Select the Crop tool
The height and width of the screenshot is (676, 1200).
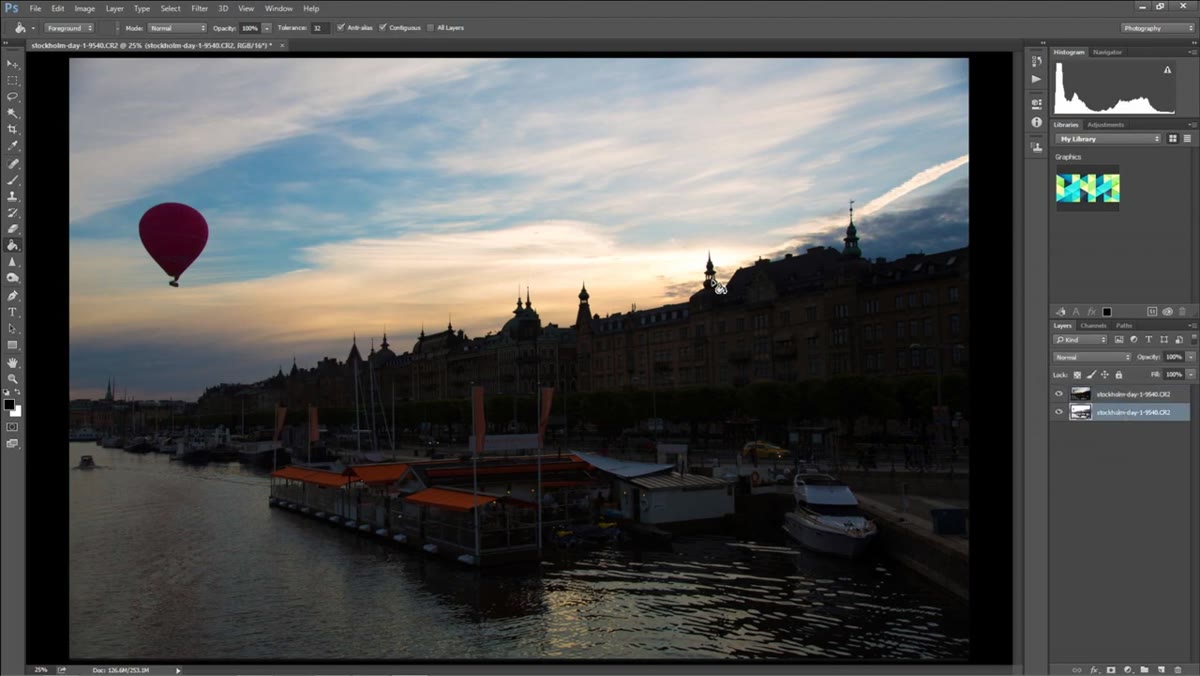13,129
